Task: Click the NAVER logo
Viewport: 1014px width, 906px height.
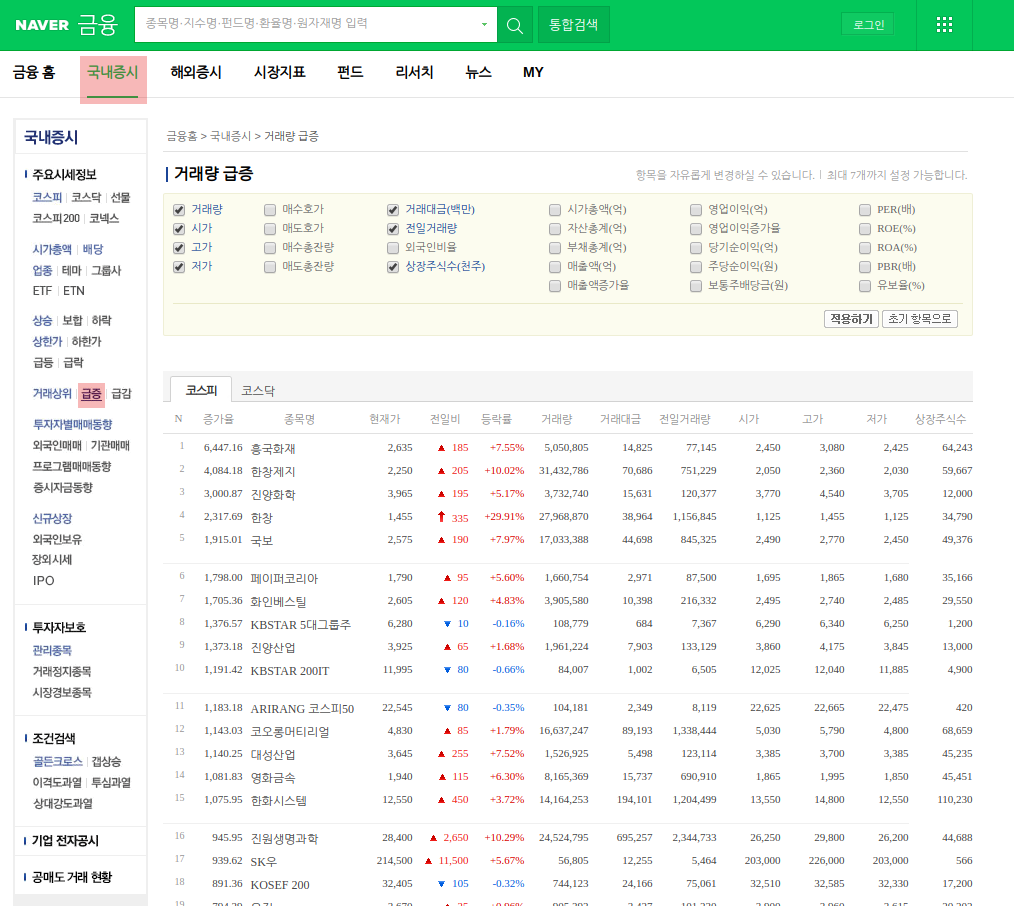Action: [x=42, y=25]
